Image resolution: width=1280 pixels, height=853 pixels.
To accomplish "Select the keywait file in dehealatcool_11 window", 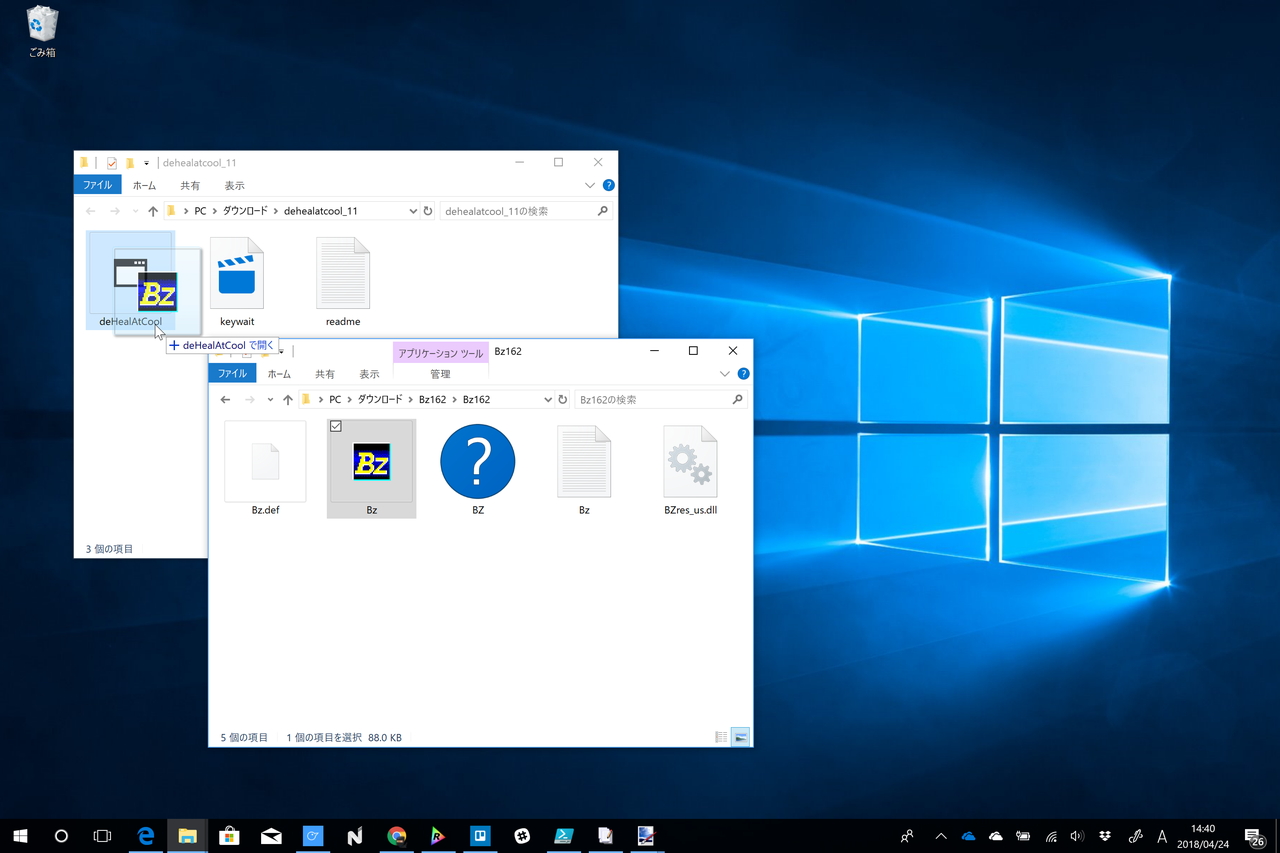I will (x=237, y=281).
